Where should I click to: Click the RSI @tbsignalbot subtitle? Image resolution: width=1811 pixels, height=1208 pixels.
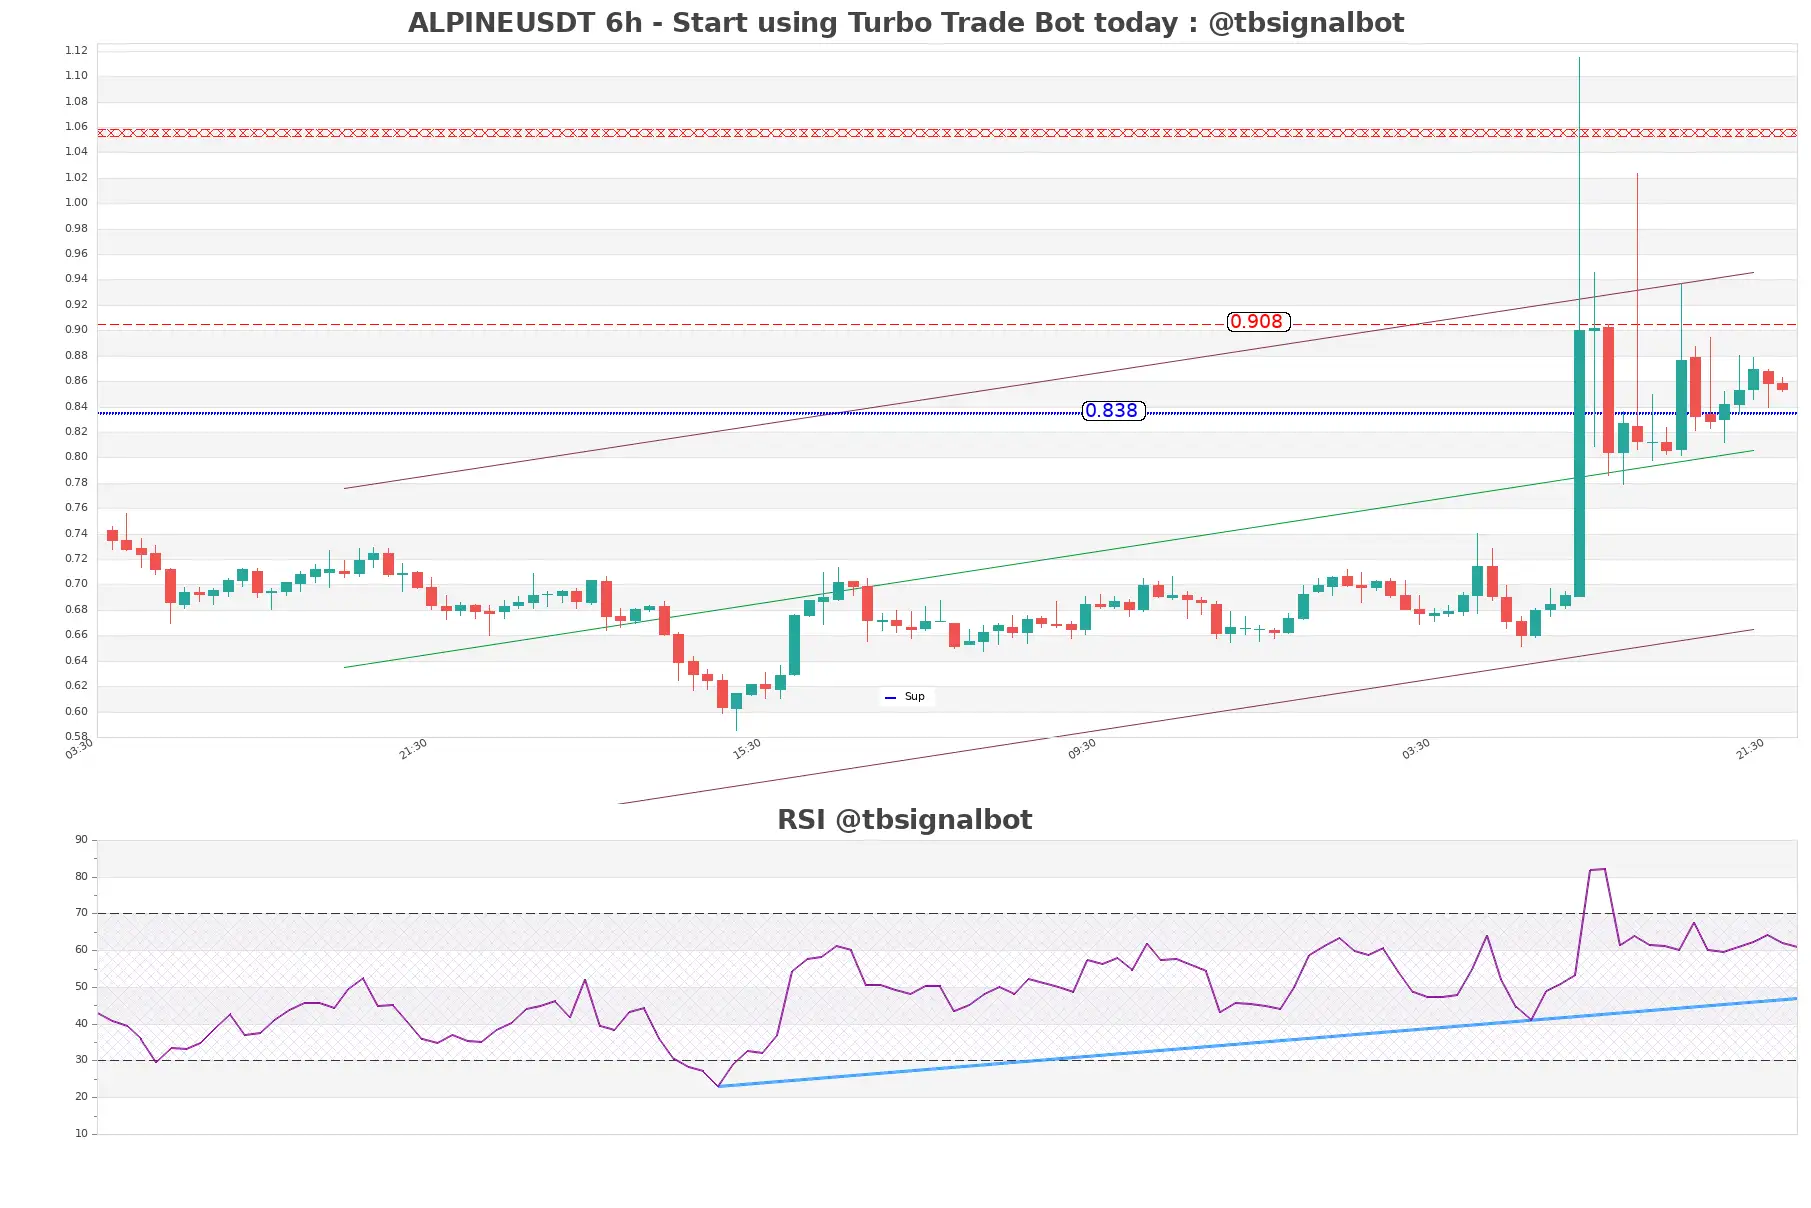coord(905,820)
